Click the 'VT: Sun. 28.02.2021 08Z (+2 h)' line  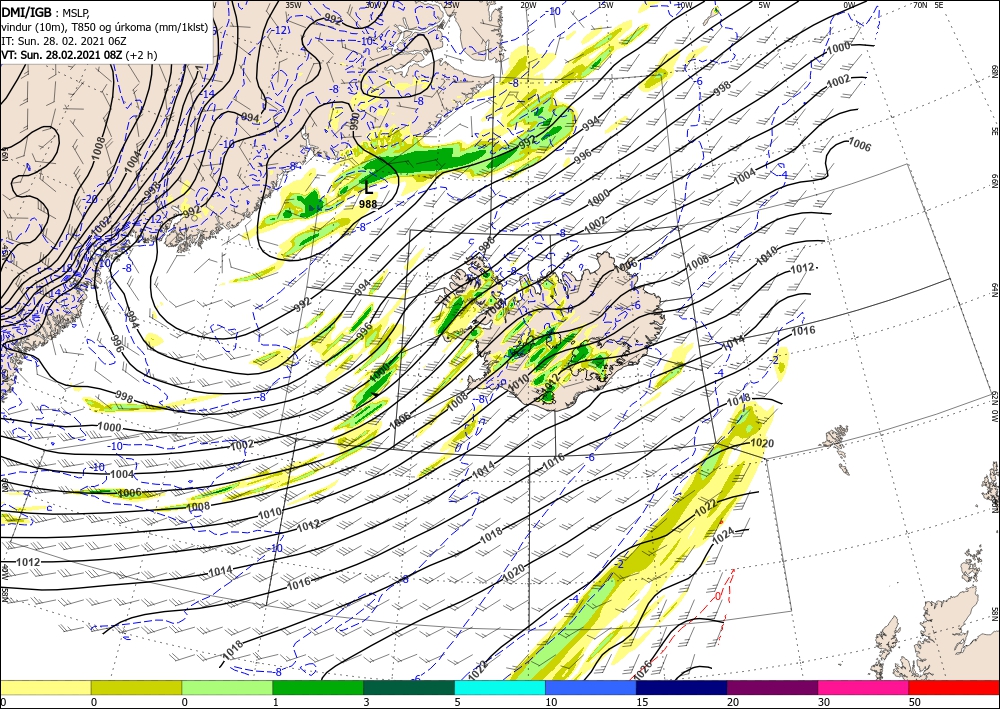pos(79,55)
